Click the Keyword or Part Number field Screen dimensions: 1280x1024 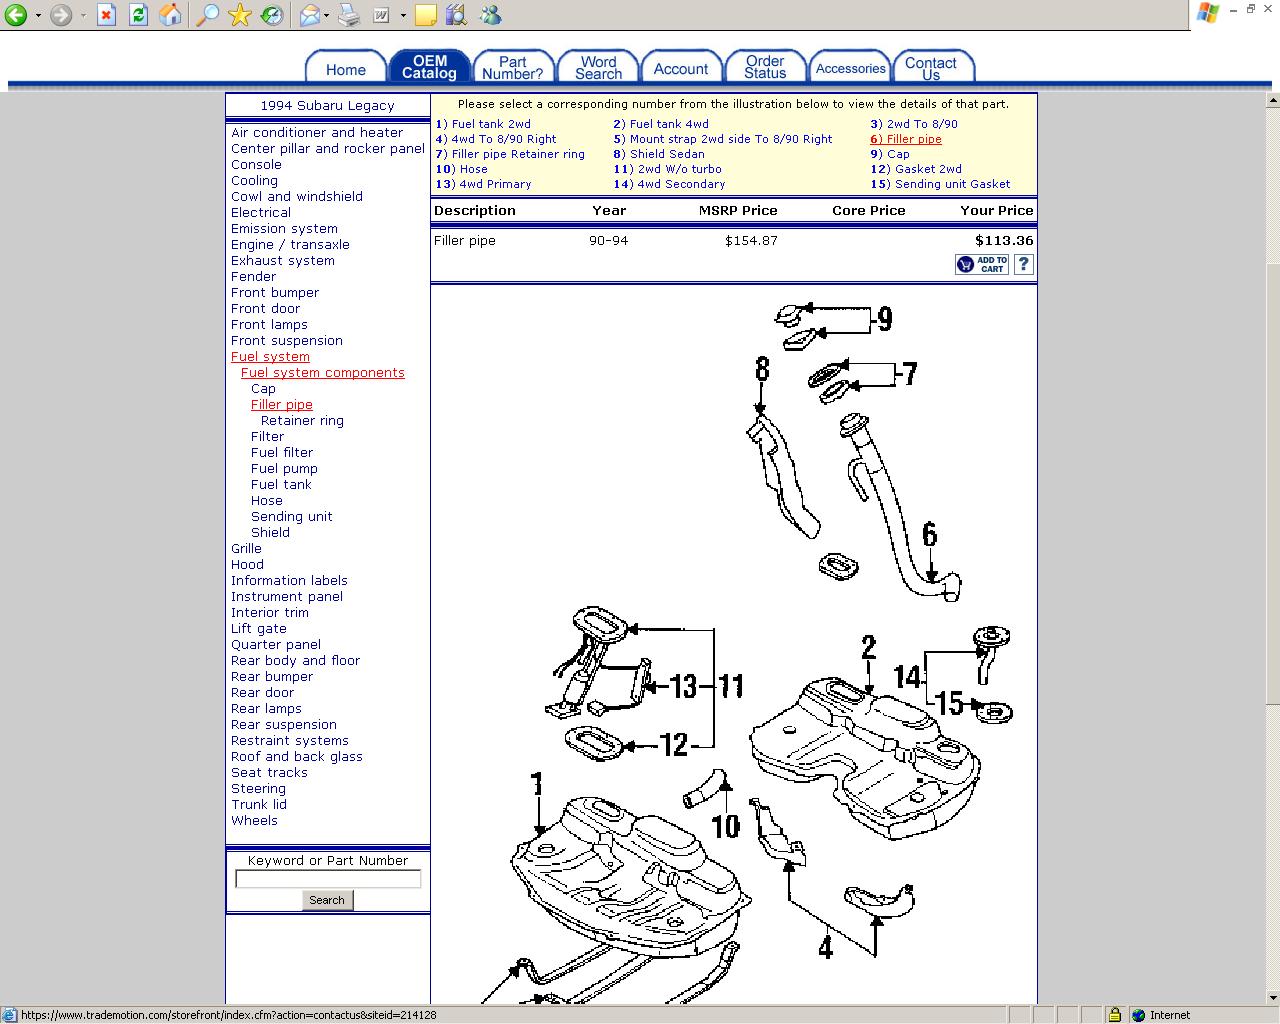tap(327, 879)
